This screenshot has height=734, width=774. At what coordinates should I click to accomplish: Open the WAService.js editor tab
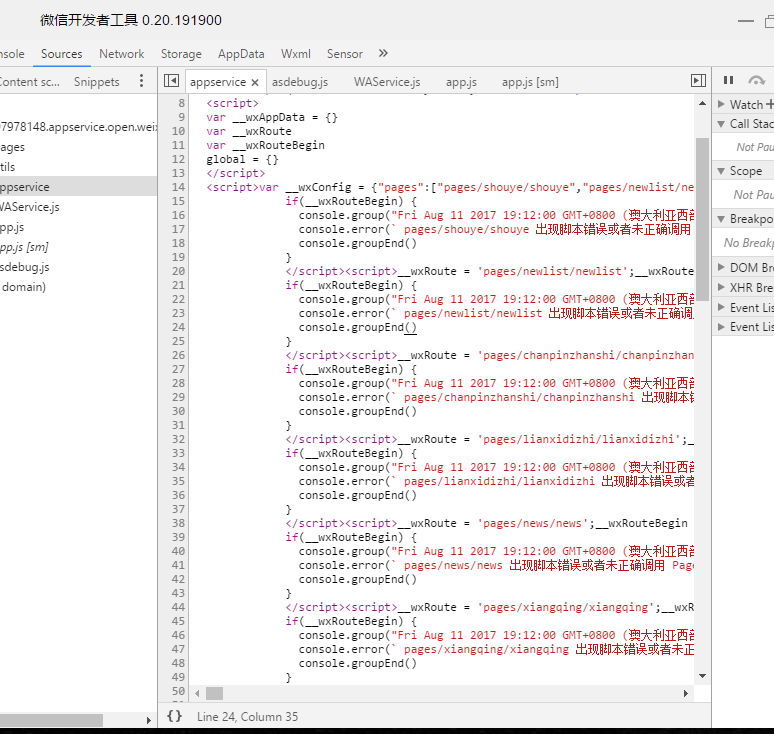[387, 82]
